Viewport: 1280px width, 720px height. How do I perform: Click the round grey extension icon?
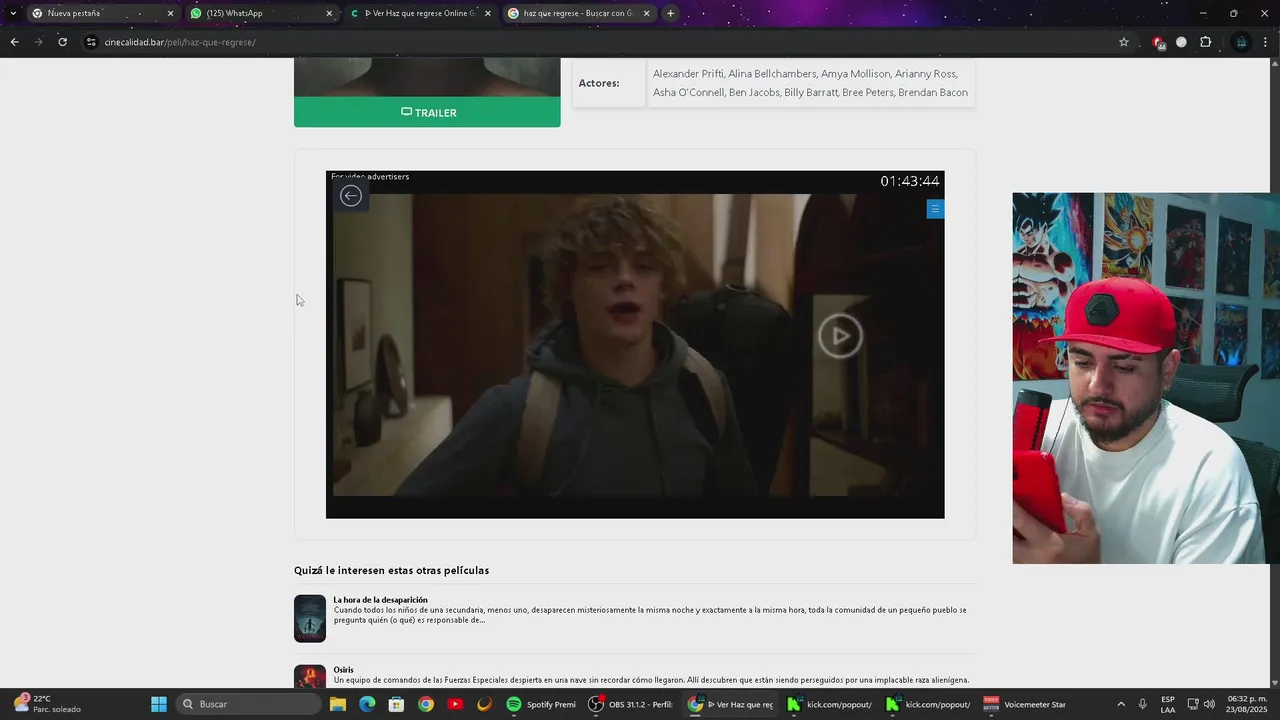[1181, 42]
